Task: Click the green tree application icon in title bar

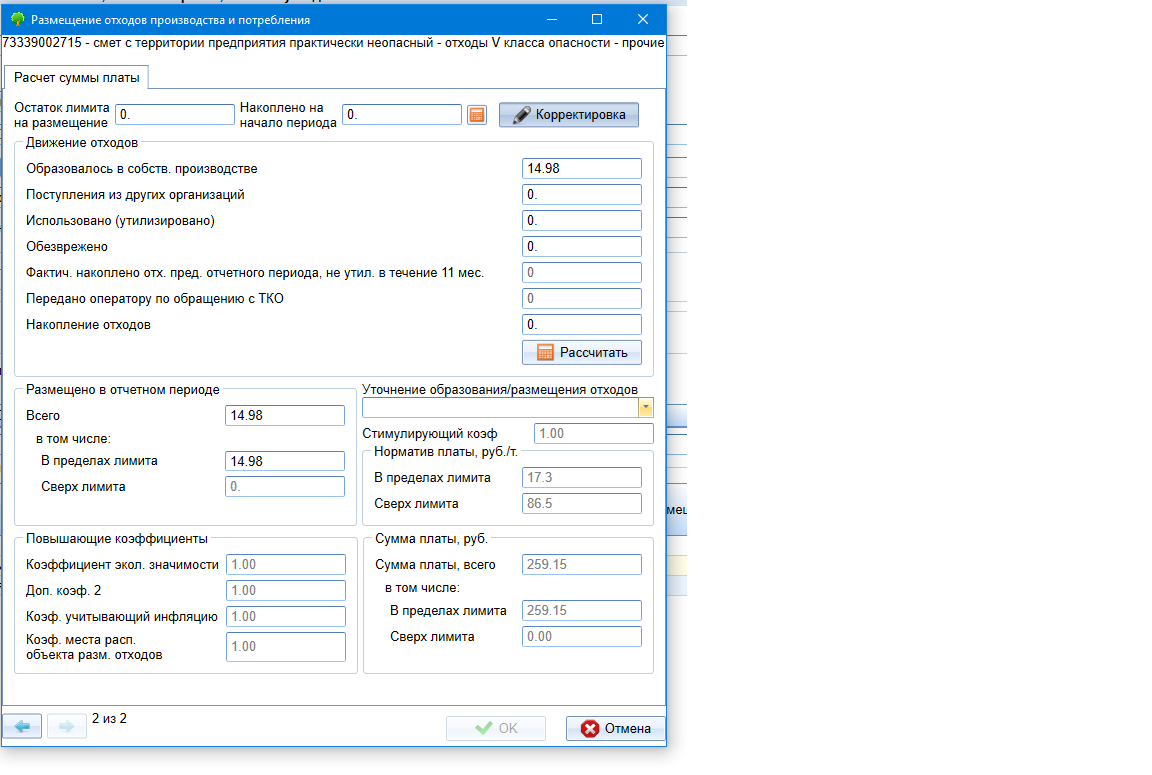Action: point(17,19)
